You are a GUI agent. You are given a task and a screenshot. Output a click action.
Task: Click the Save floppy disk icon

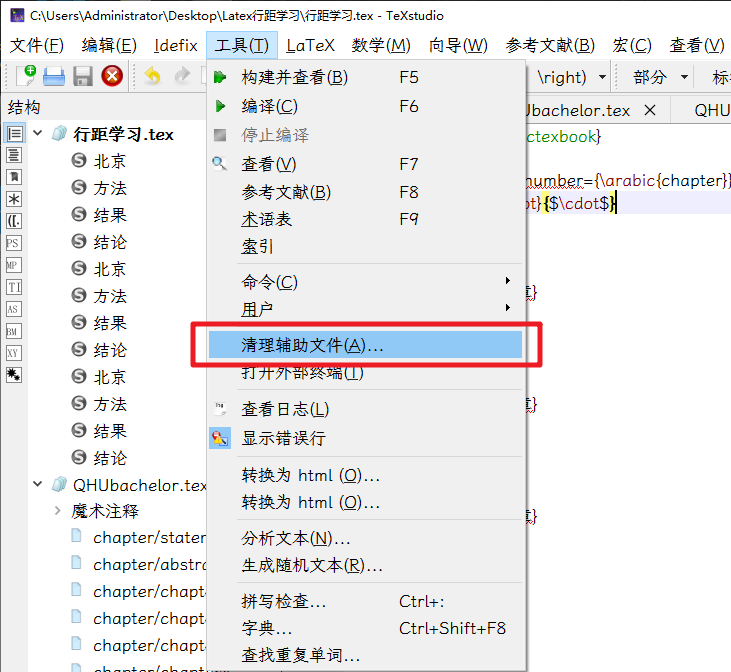coord(83,76)
